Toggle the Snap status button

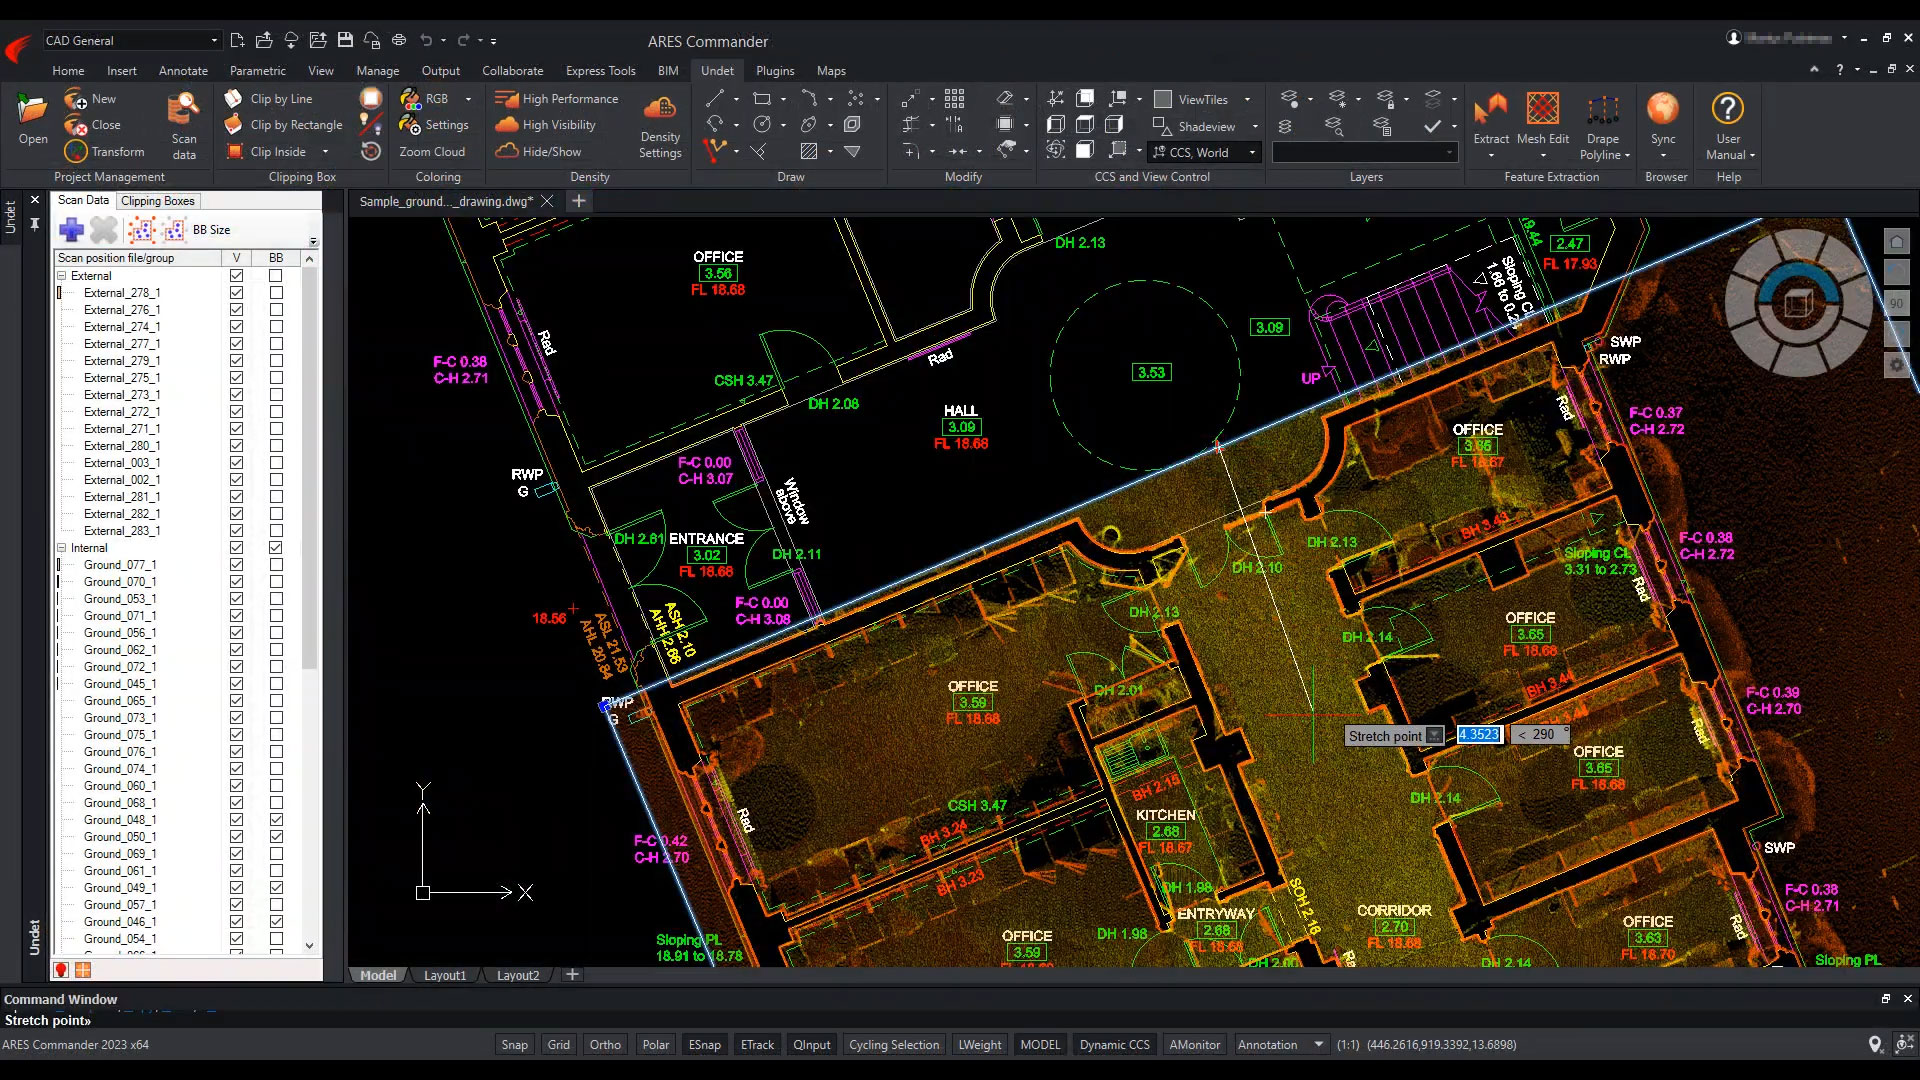tap(514, 1045)
